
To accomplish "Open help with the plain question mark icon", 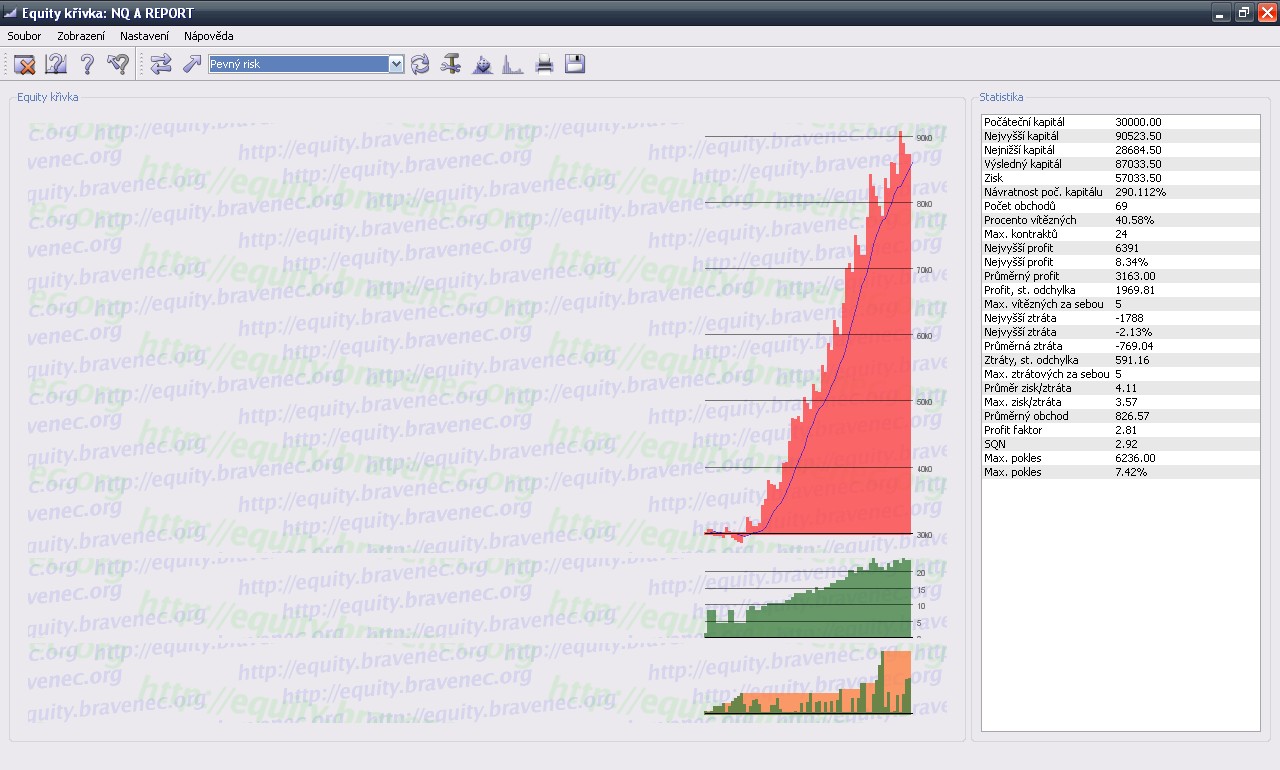I will [87, 64].
